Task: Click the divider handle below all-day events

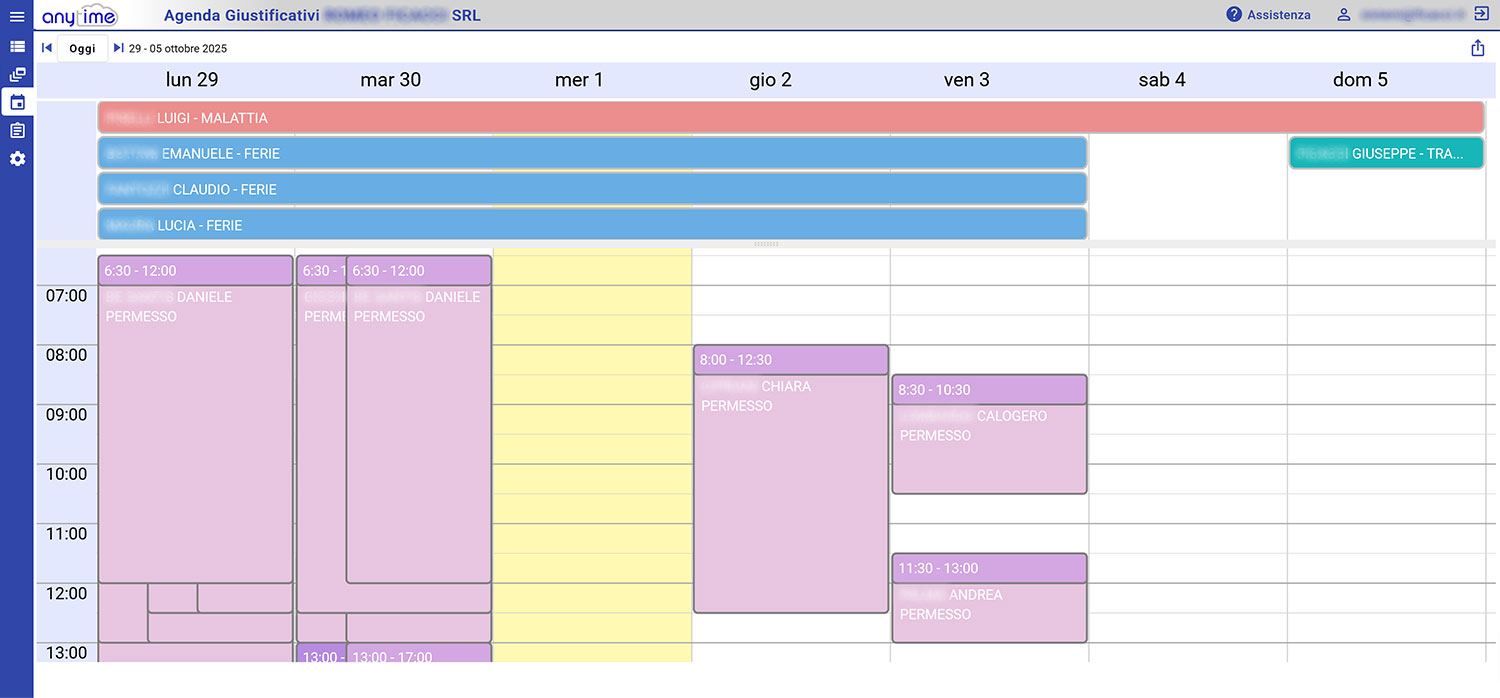Action: pyautogui.click(x=766, y=244)
